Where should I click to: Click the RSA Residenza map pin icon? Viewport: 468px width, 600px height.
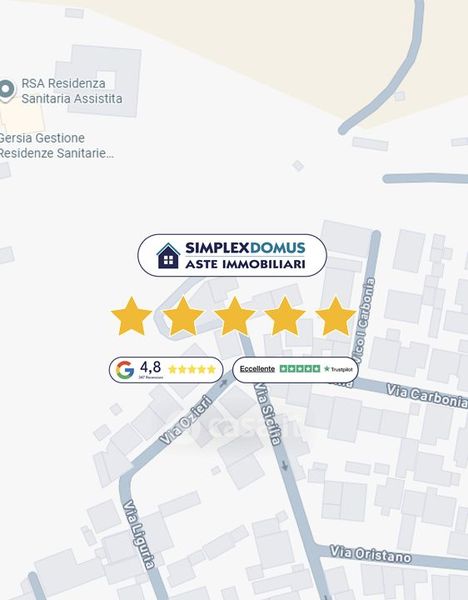pyautogui.click(x=7, y=91)
